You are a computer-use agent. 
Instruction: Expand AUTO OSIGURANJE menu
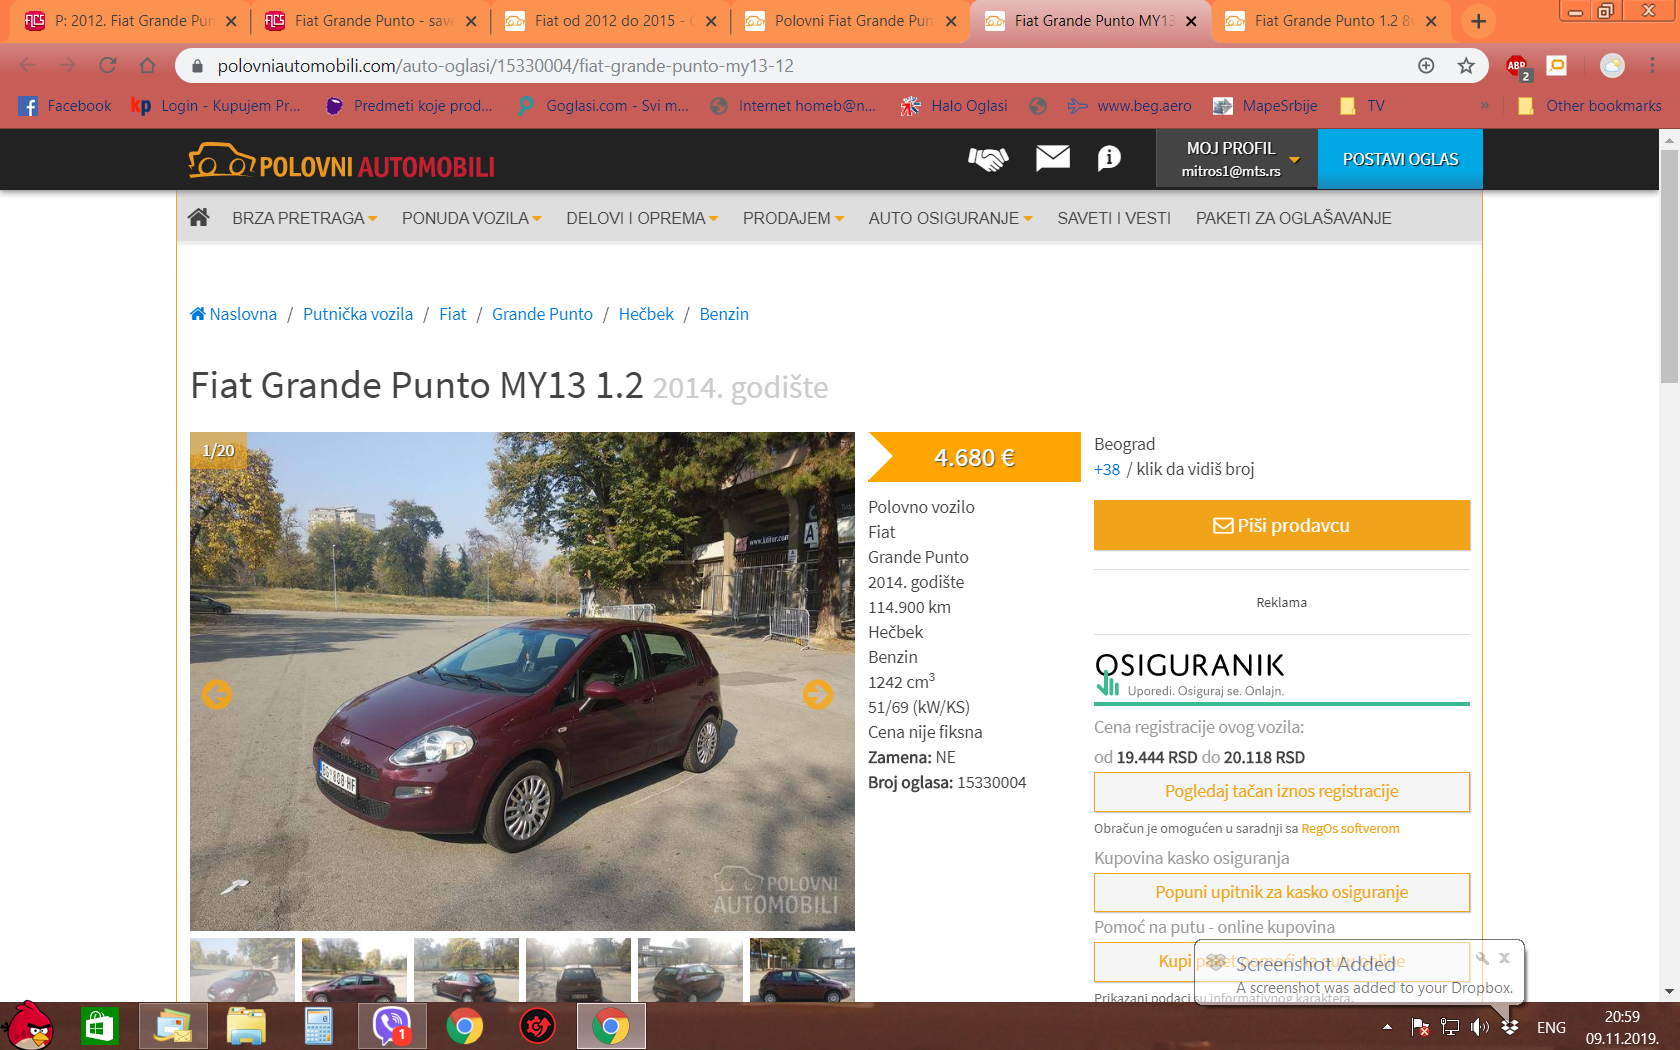[950, 218]
